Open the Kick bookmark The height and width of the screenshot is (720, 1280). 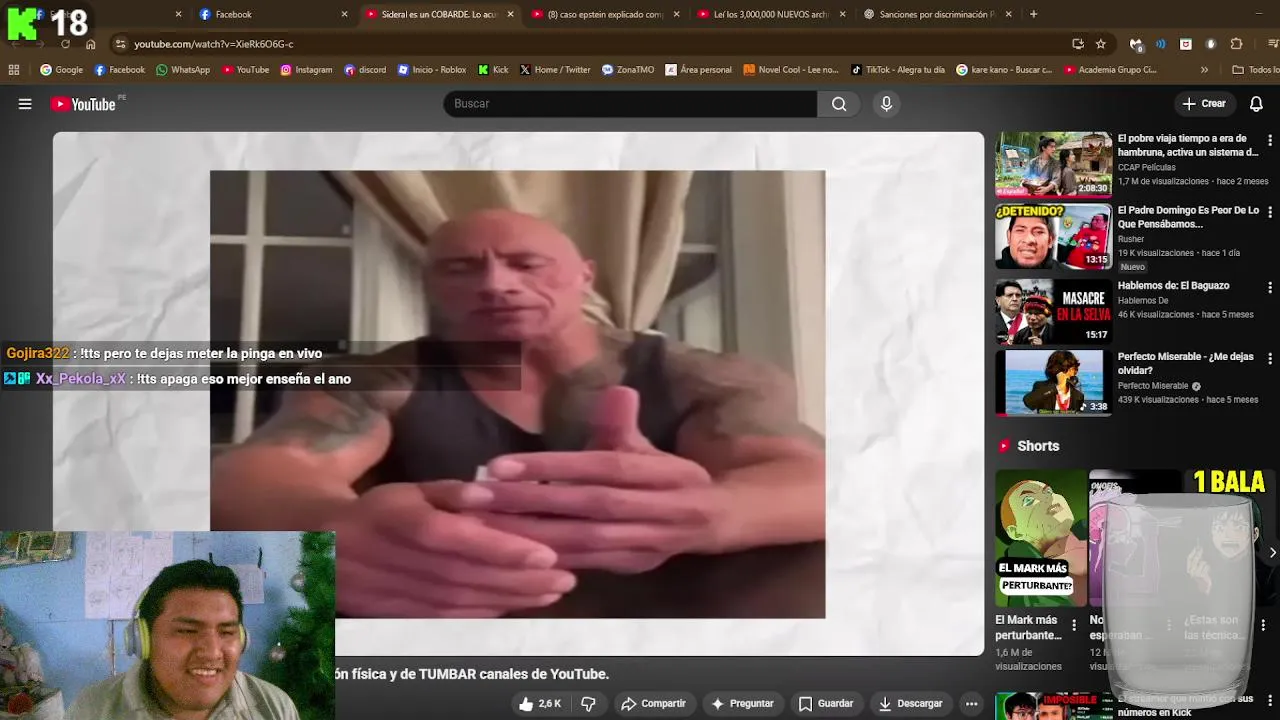tap(494, 70)
